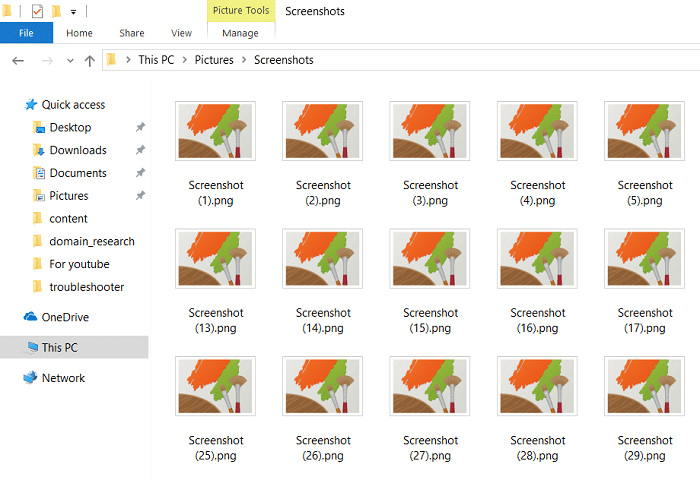Select the Screenshot (27).png file icon
Viewport: 700px width, 480px height.
[429, 386]
